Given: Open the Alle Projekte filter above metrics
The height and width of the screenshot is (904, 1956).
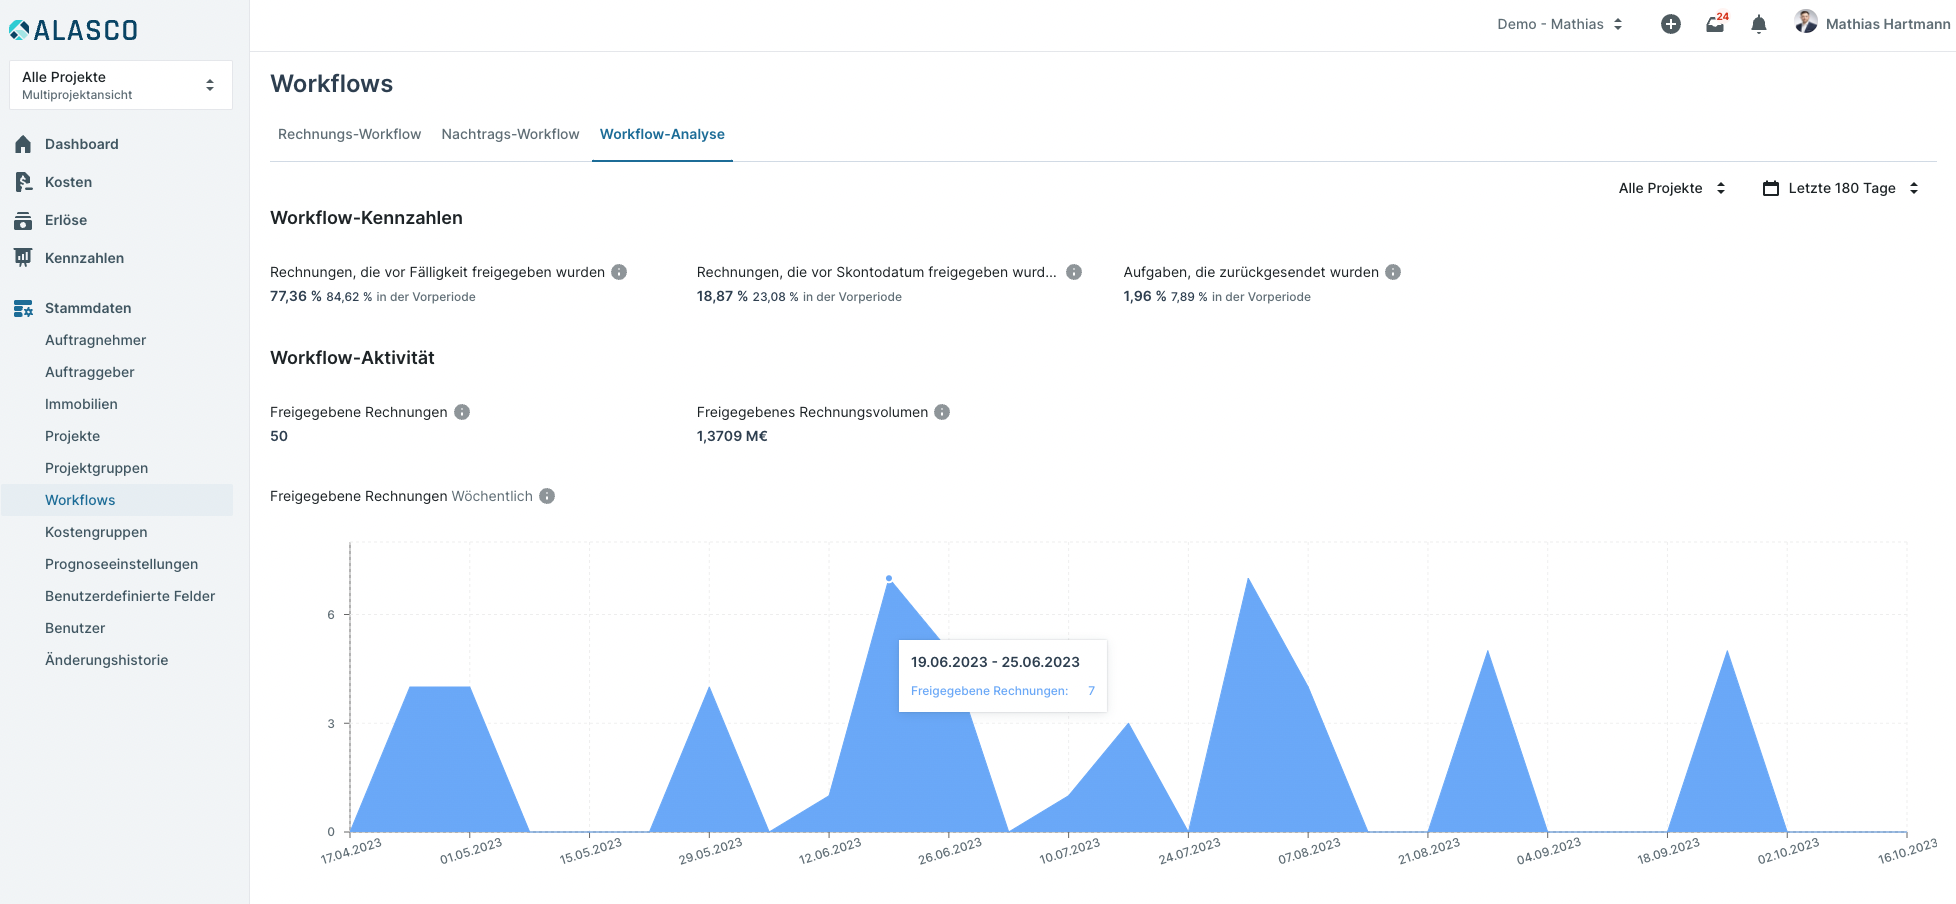Looking at the screenshot, I should (x=1672, y=188).
